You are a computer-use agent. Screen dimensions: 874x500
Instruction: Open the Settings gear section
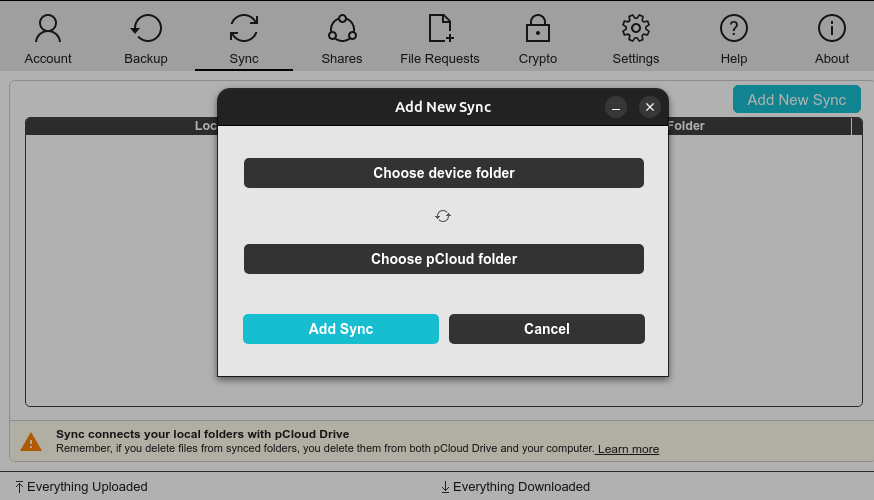point(636,39)
